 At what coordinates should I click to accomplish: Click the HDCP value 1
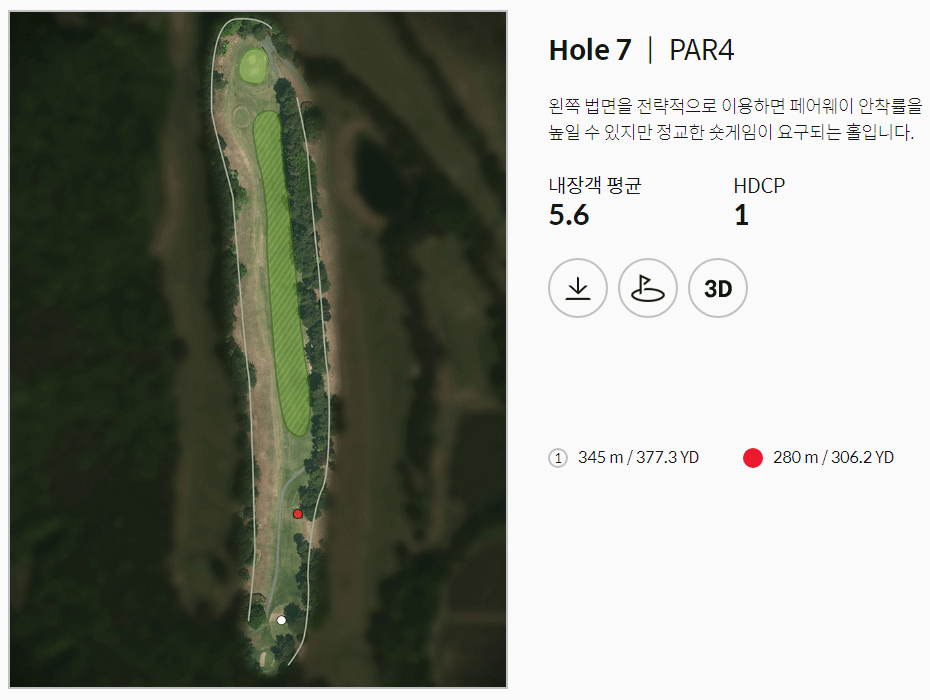[x=741, y=215]
